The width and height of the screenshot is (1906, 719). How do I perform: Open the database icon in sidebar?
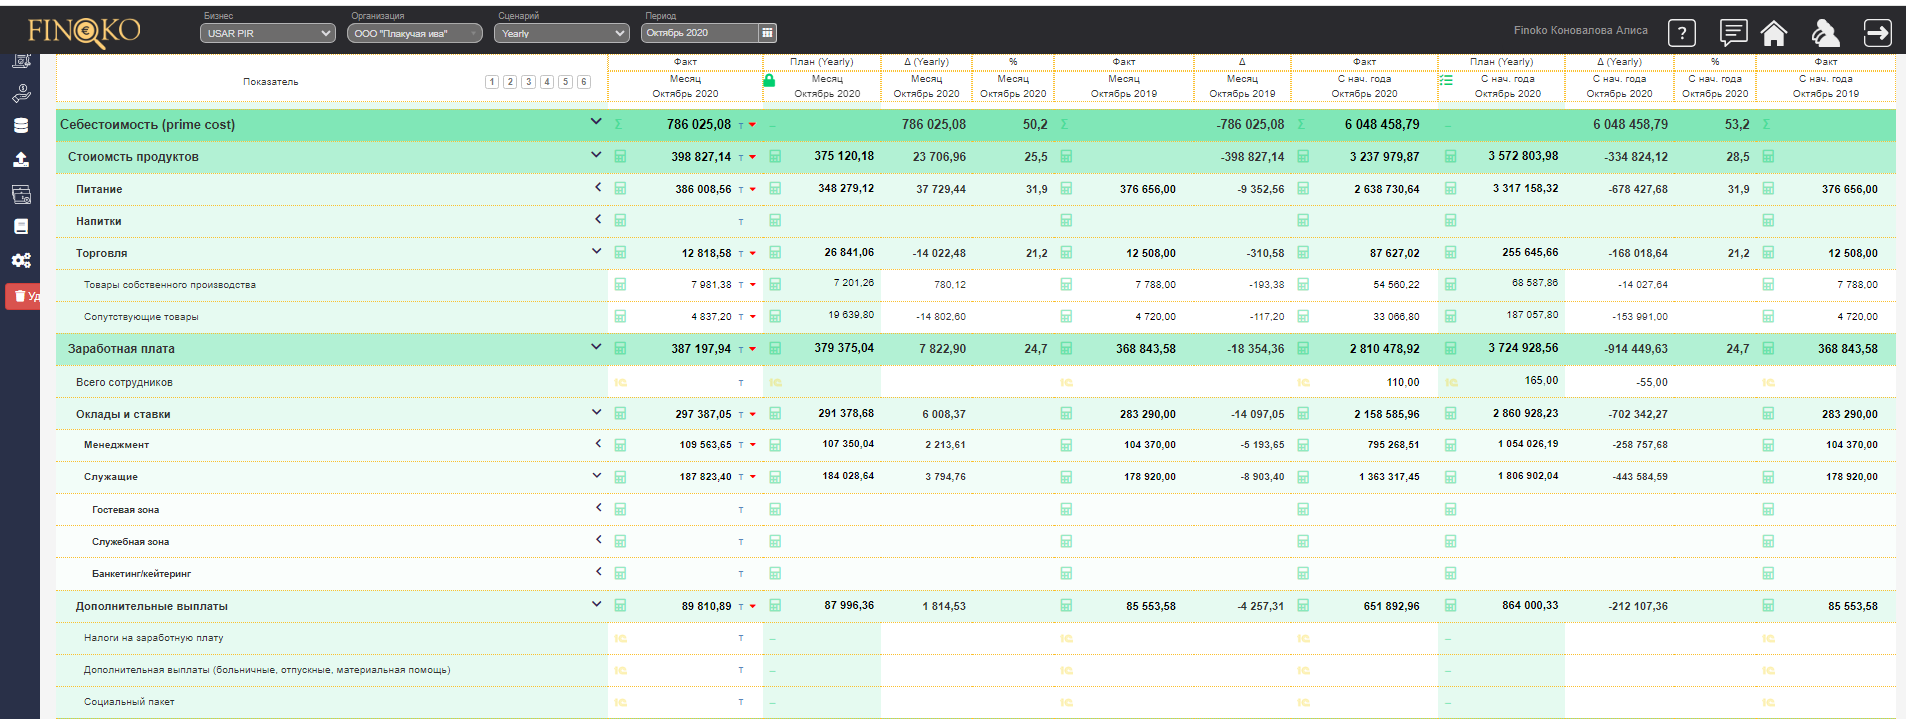[21, 126]
